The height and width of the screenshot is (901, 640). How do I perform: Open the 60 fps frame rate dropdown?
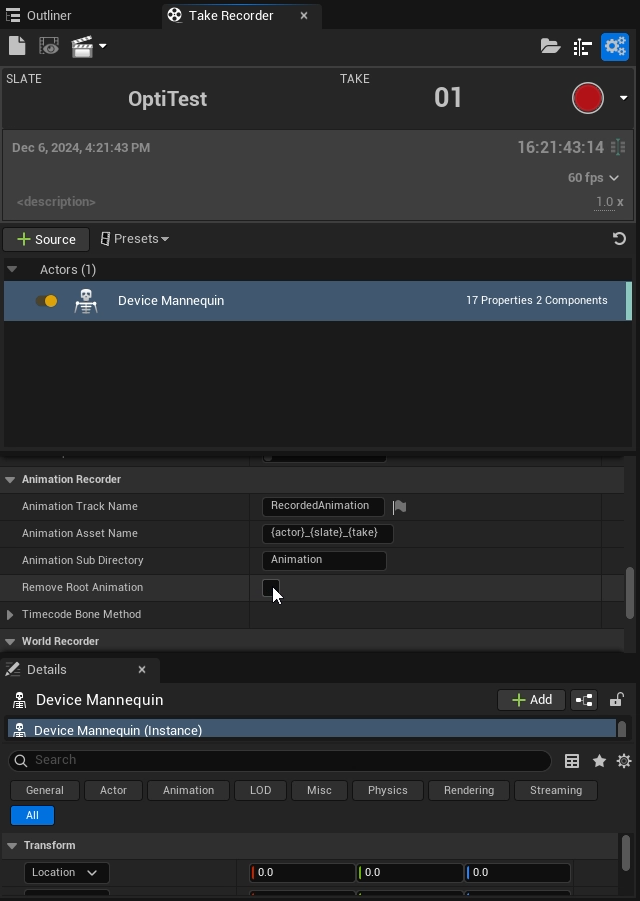pos(593,177)
